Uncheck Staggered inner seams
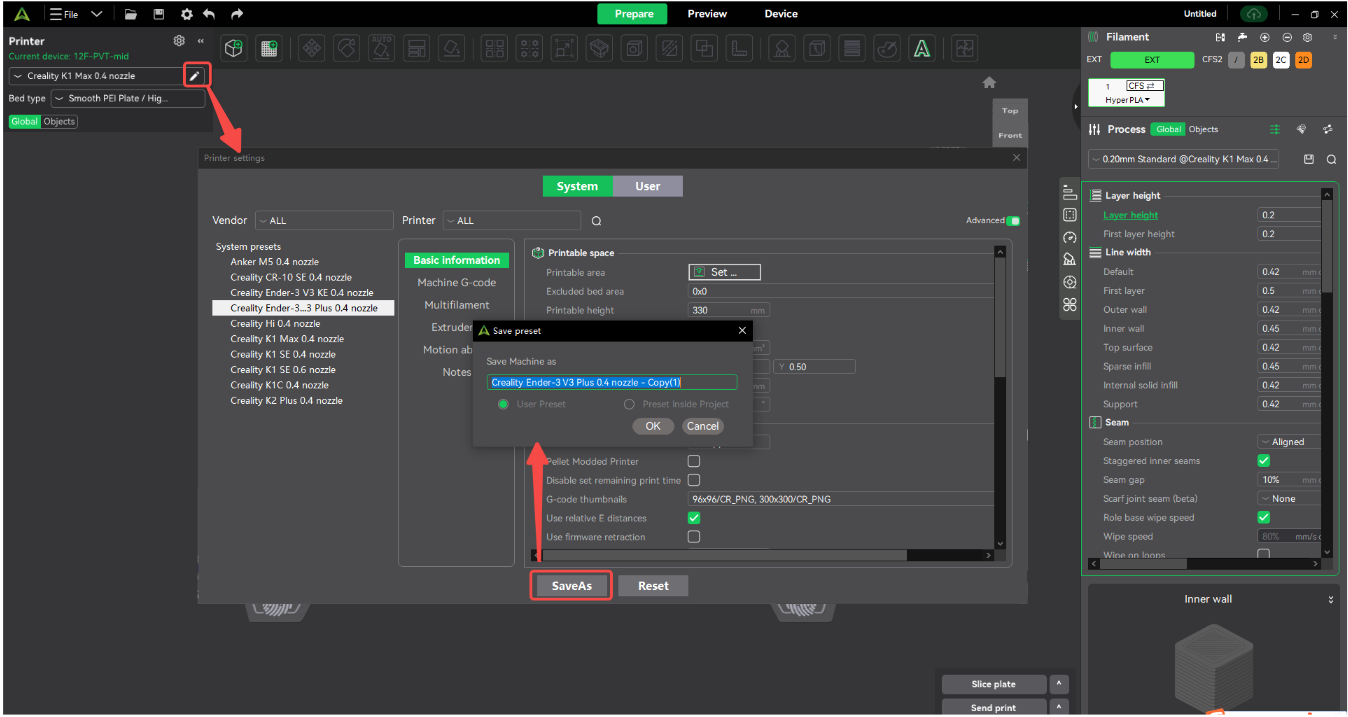 tap(1263, 461)
